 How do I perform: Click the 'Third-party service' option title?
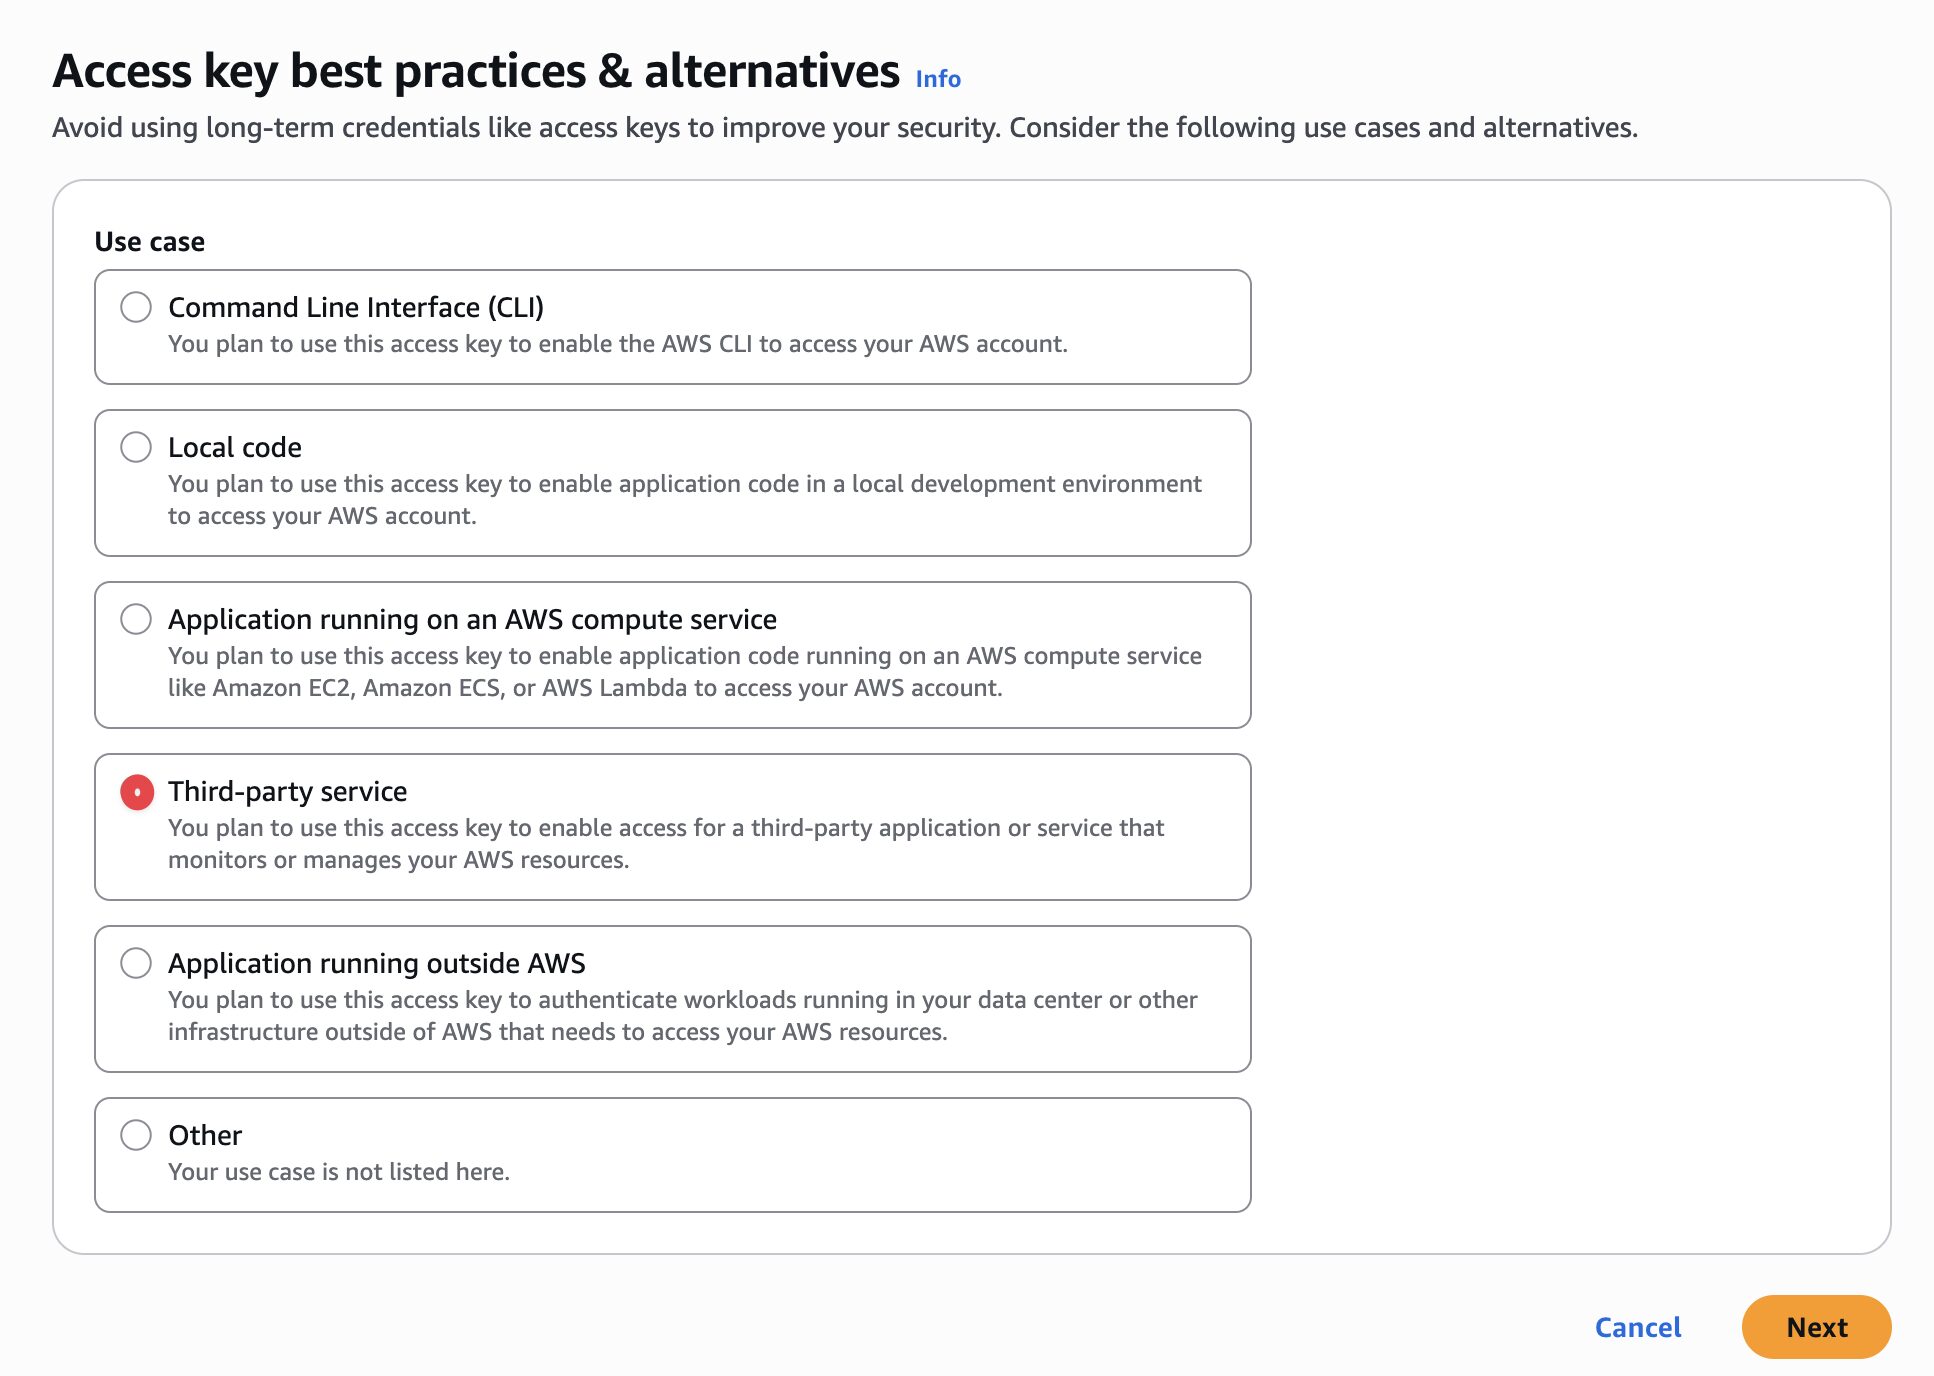pos(288,791)
